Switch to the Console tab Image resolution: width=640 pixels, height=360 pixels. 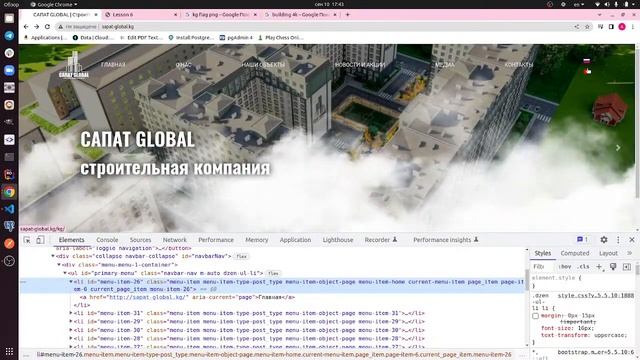click(x=107, y=240)
